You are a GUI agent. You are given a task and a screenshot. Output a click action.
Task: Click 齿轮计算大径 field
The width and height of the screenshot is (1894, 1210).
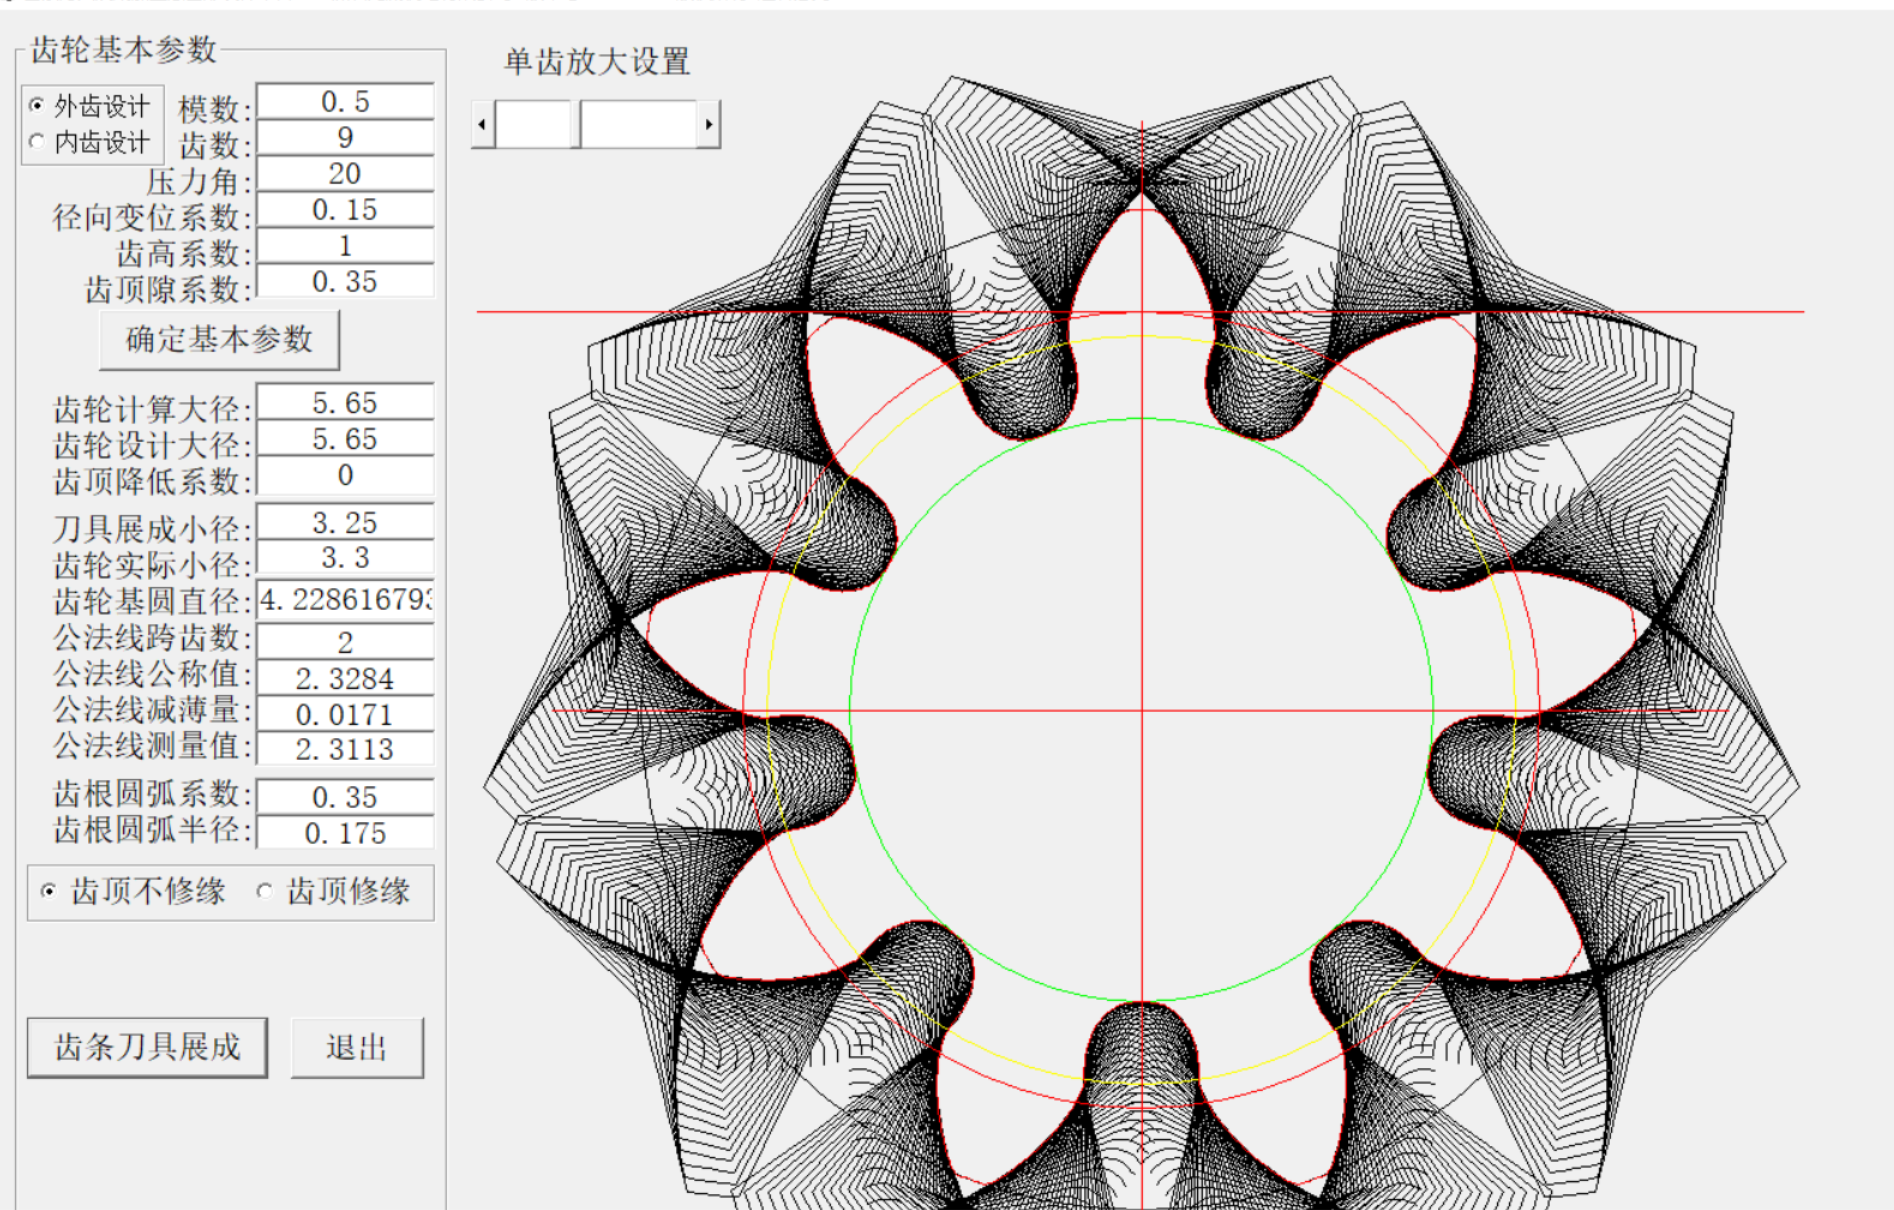pos(345,402)
